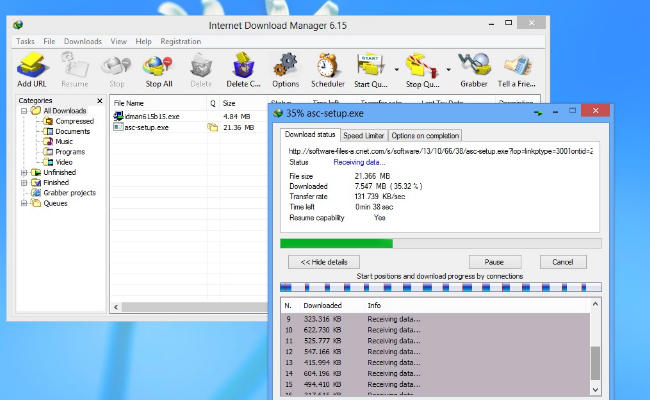Viewport: 650px width, 400px height.
Task: Switch to Options on completion tab
Action: click(x=425, y=136)
